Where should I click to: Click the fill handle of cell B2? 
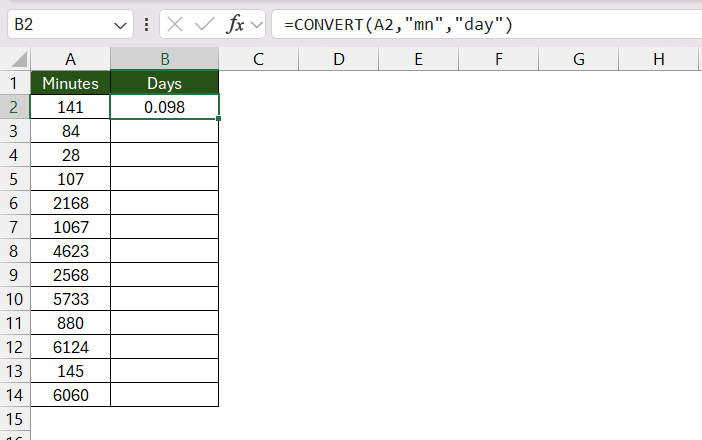218,119
